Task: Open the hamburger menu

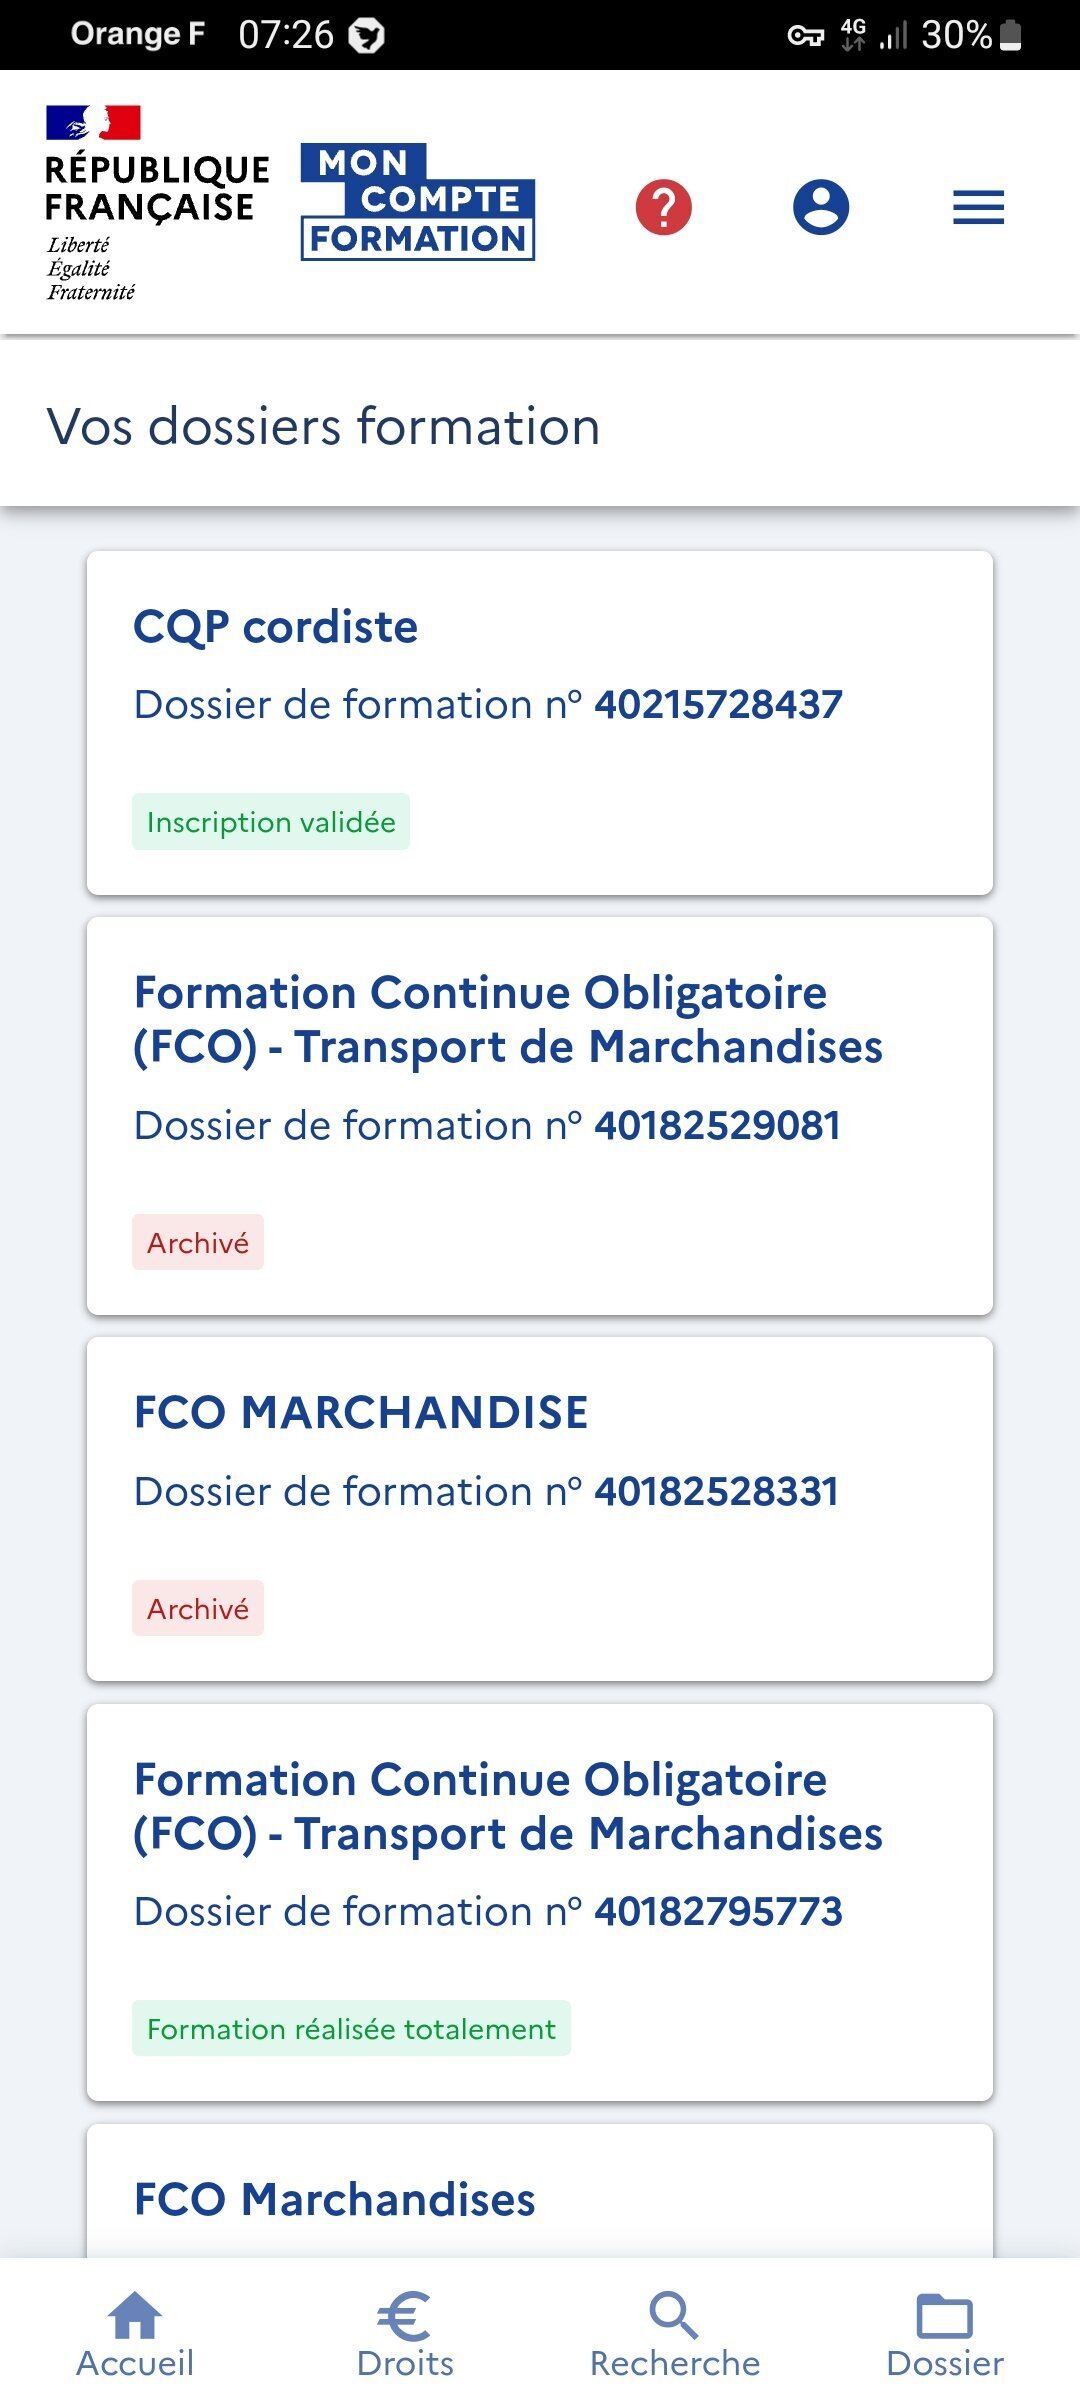Action: [978, 207]
